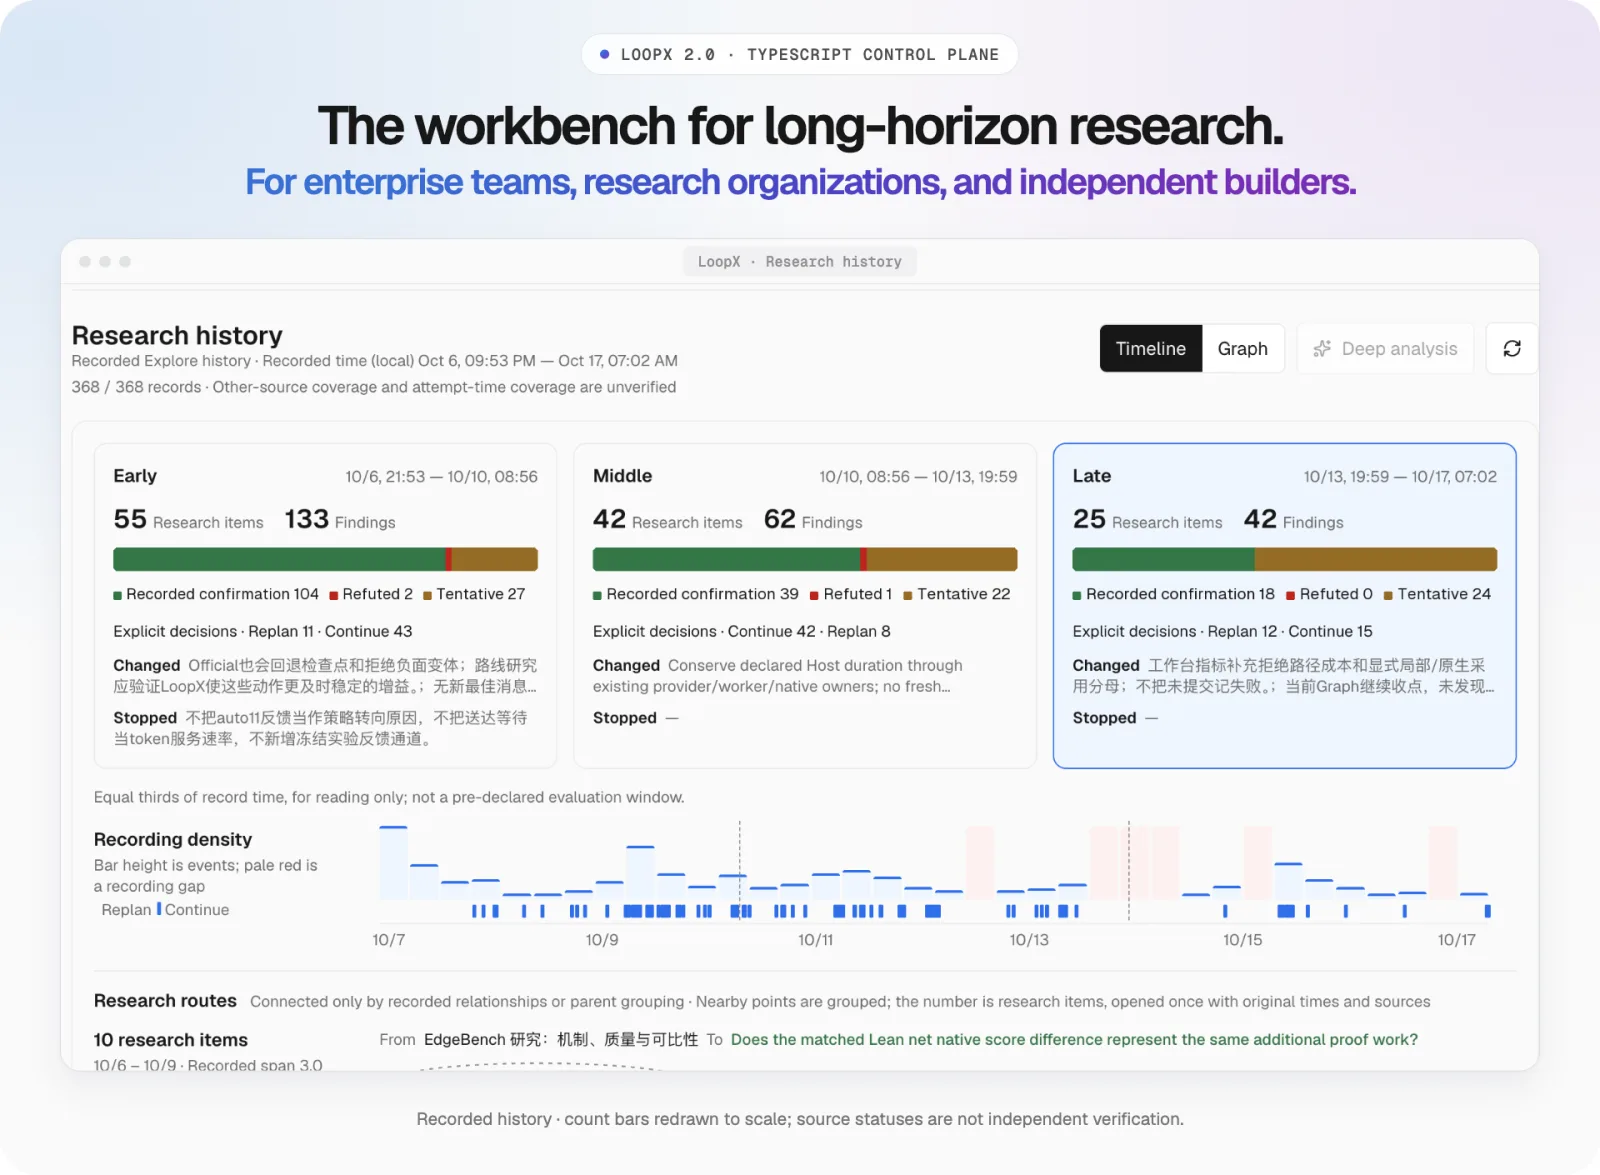
Task: Click red swatch beside Refuted 2
Action: pyautogui.click(x=334, y=596)
